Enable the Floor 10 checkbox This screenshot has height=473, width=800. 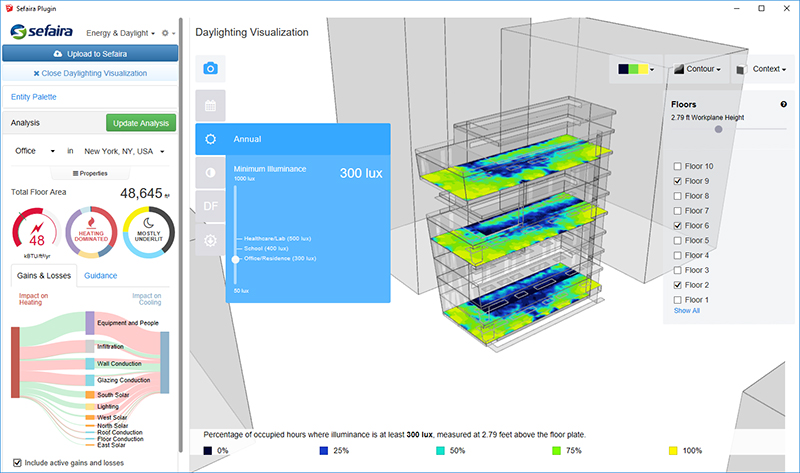pyautogui.click(x=679, y=166)
